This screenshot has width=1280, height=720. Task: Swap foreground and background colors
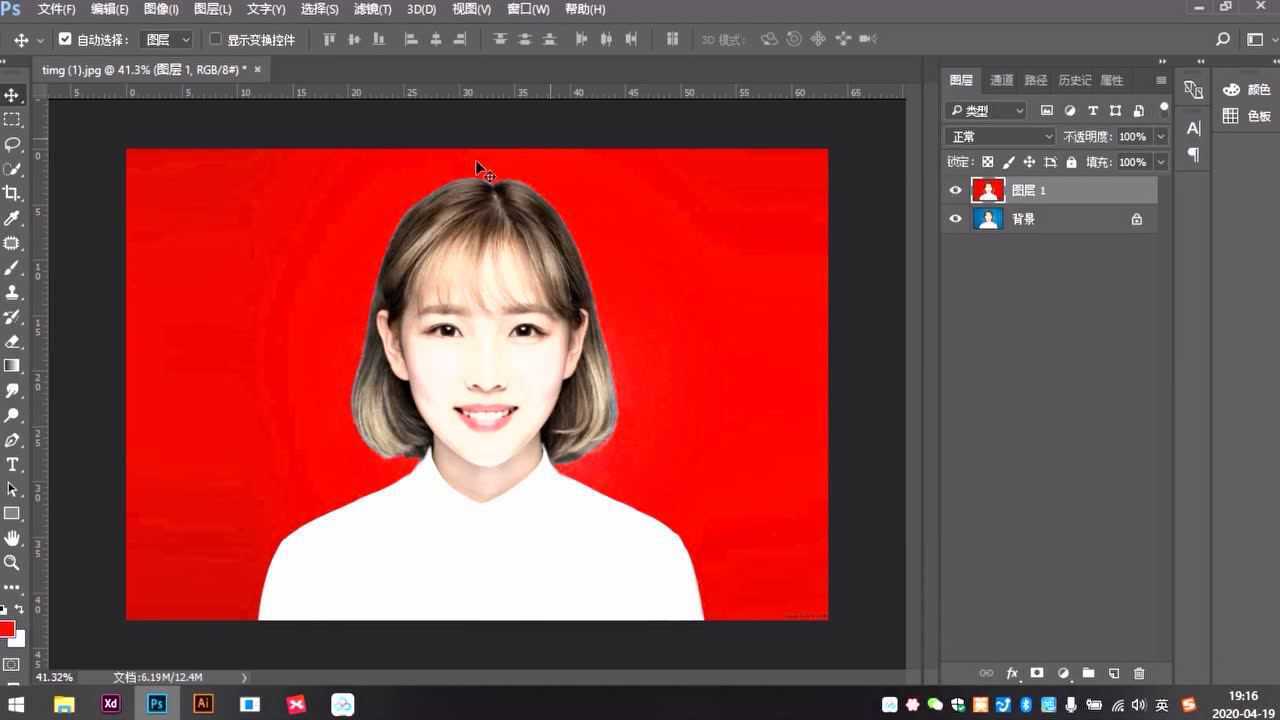coord(19,609)
